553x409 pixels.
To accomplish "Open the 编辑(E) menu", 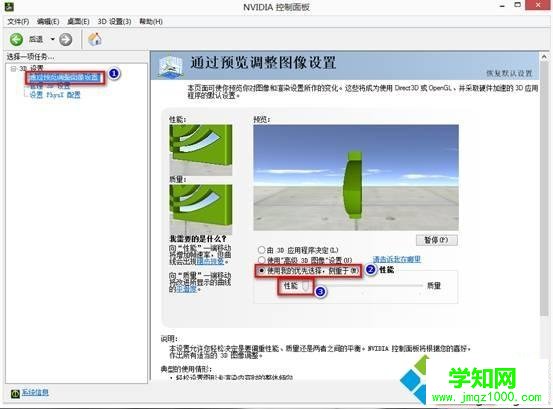I will tap(48, 22).
